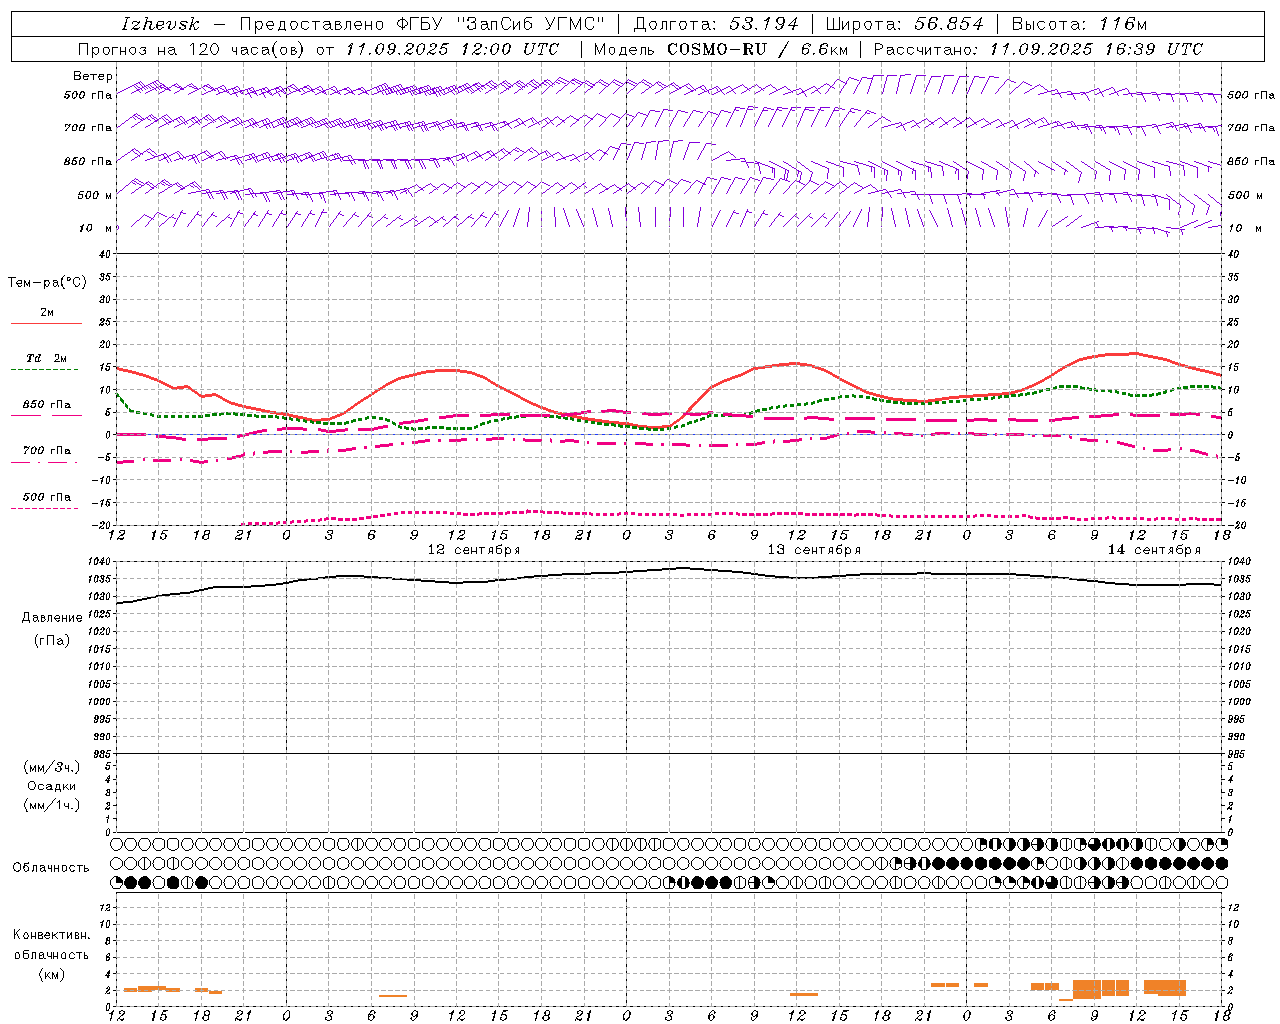
Task: Click the "(гПа)" unit label under Давление
Action: 52,640
